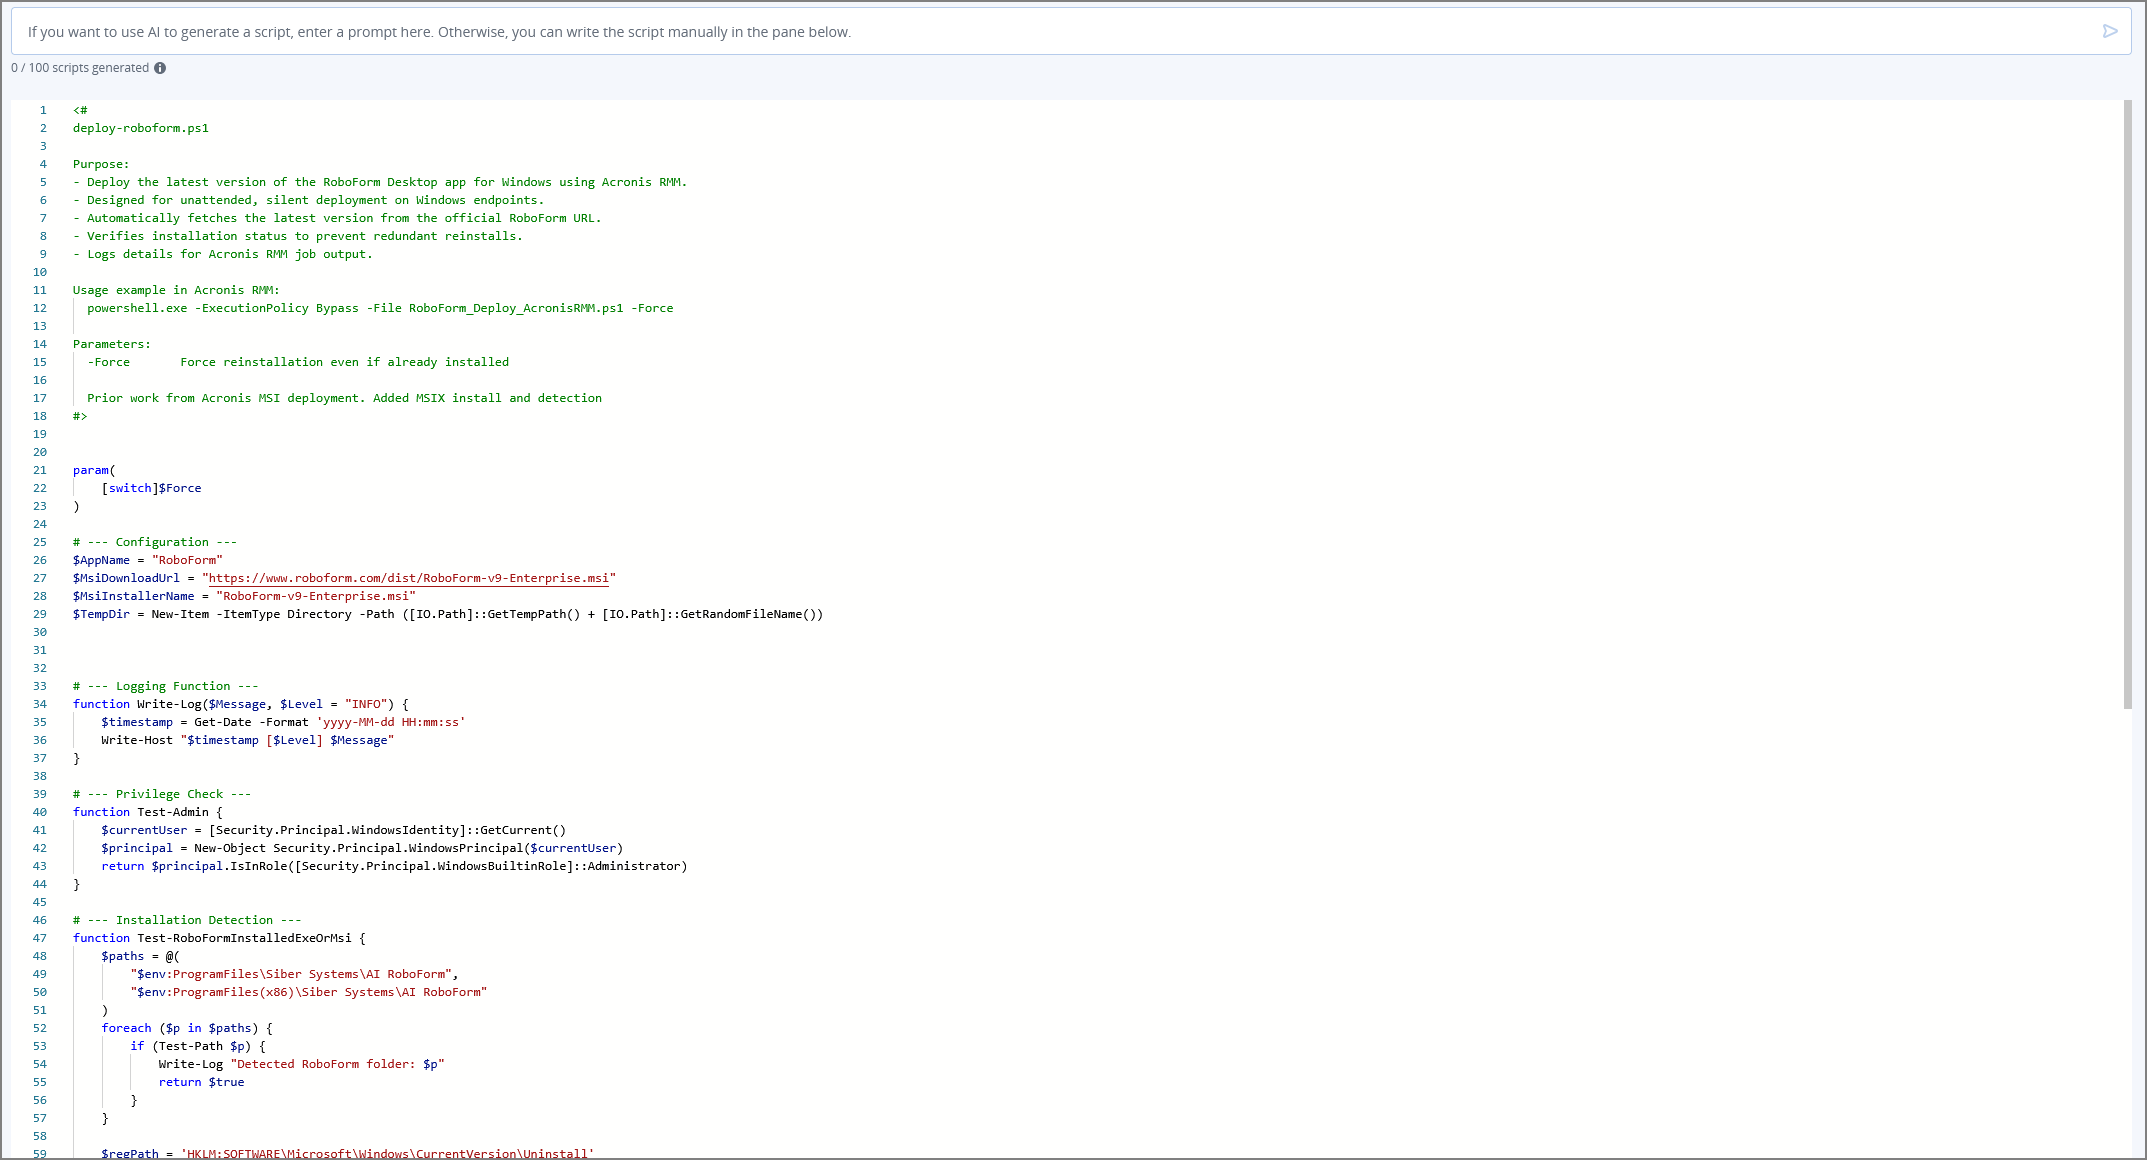This screenshot has height=1160, width=2147.
Task: Click the date format string 'yyyy-MM-dd HH:mm:ss'
Action: coord(391,722)
